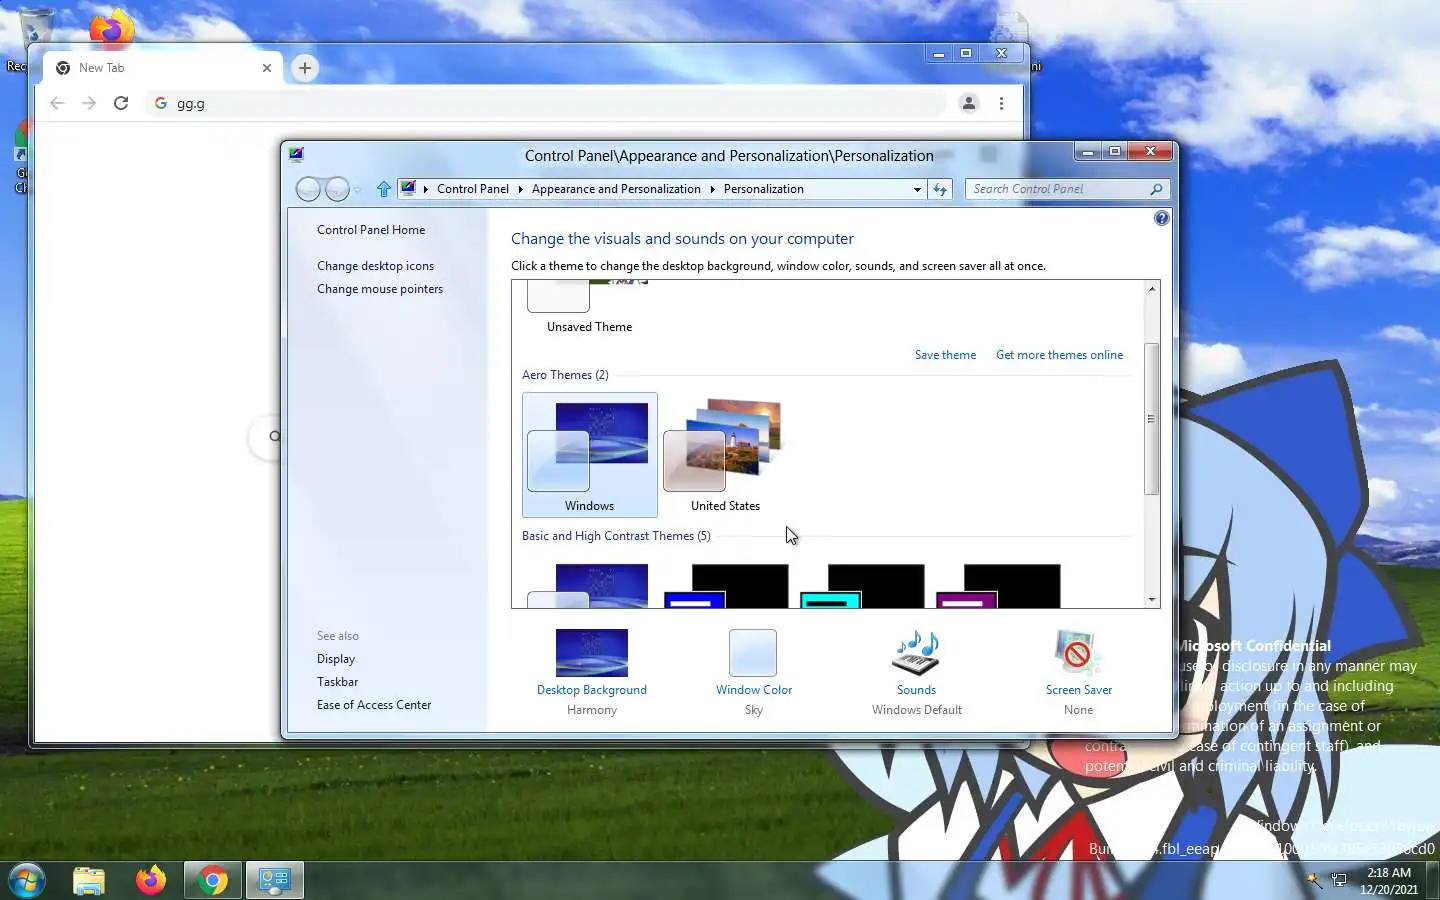Click the help question mark icon
1440x900 pixels.
pyautogui.click(x=1161, y=218)
